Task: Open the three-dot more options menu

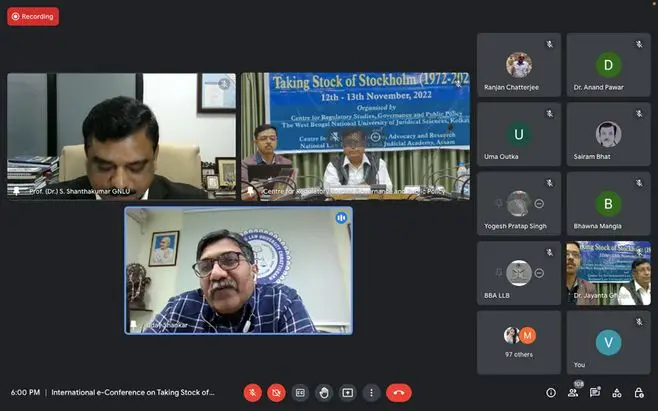Action: [371, 393]
